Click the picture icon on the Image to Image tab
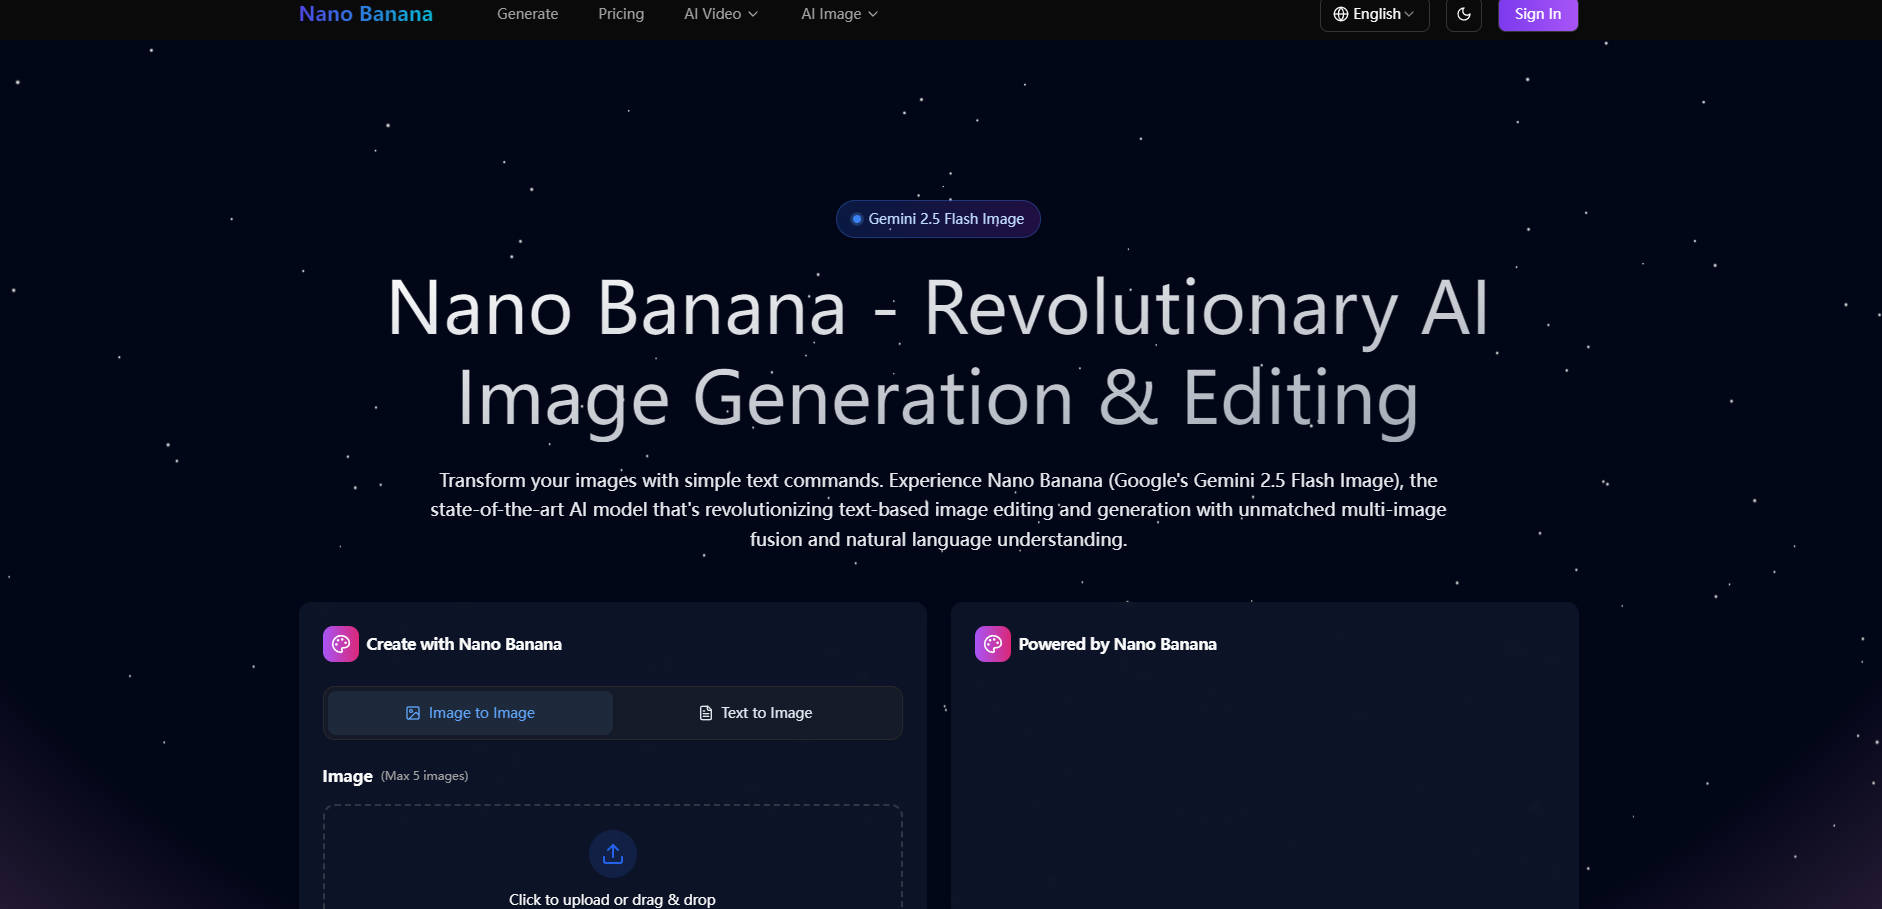This screenshot has height=909, width=1882. pyautogui.click(x=413, y=712)
